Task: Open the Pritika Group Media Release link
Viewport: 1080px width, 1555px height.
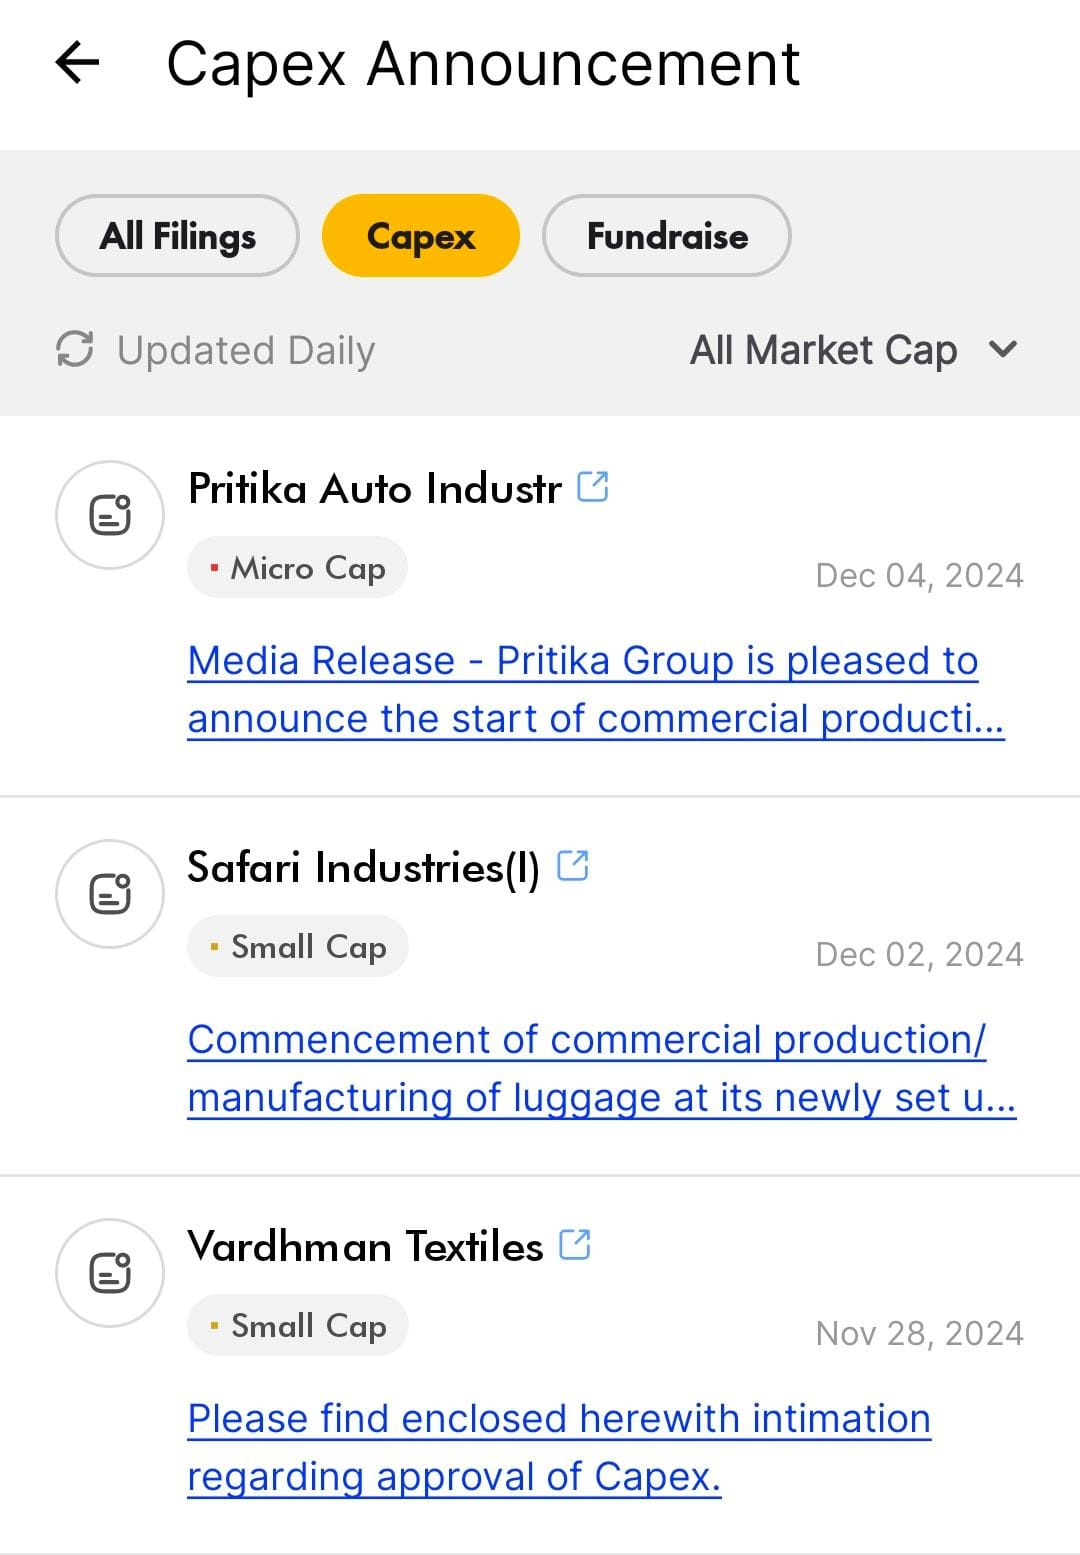Action: tap(596, 689)
